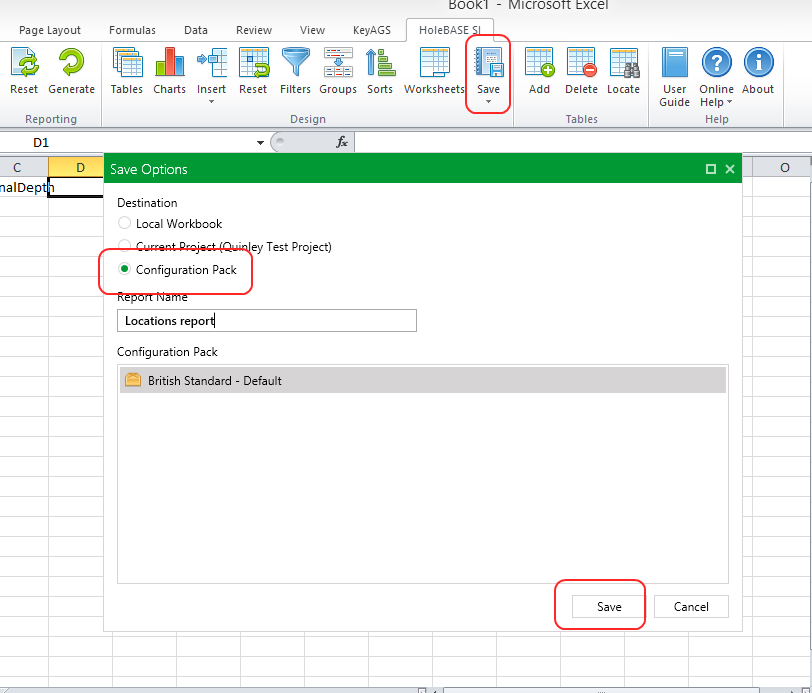The width and height of the screenshot is (812, 693).
Task: Open the KeyAGS tab
Action: [372, 30]
